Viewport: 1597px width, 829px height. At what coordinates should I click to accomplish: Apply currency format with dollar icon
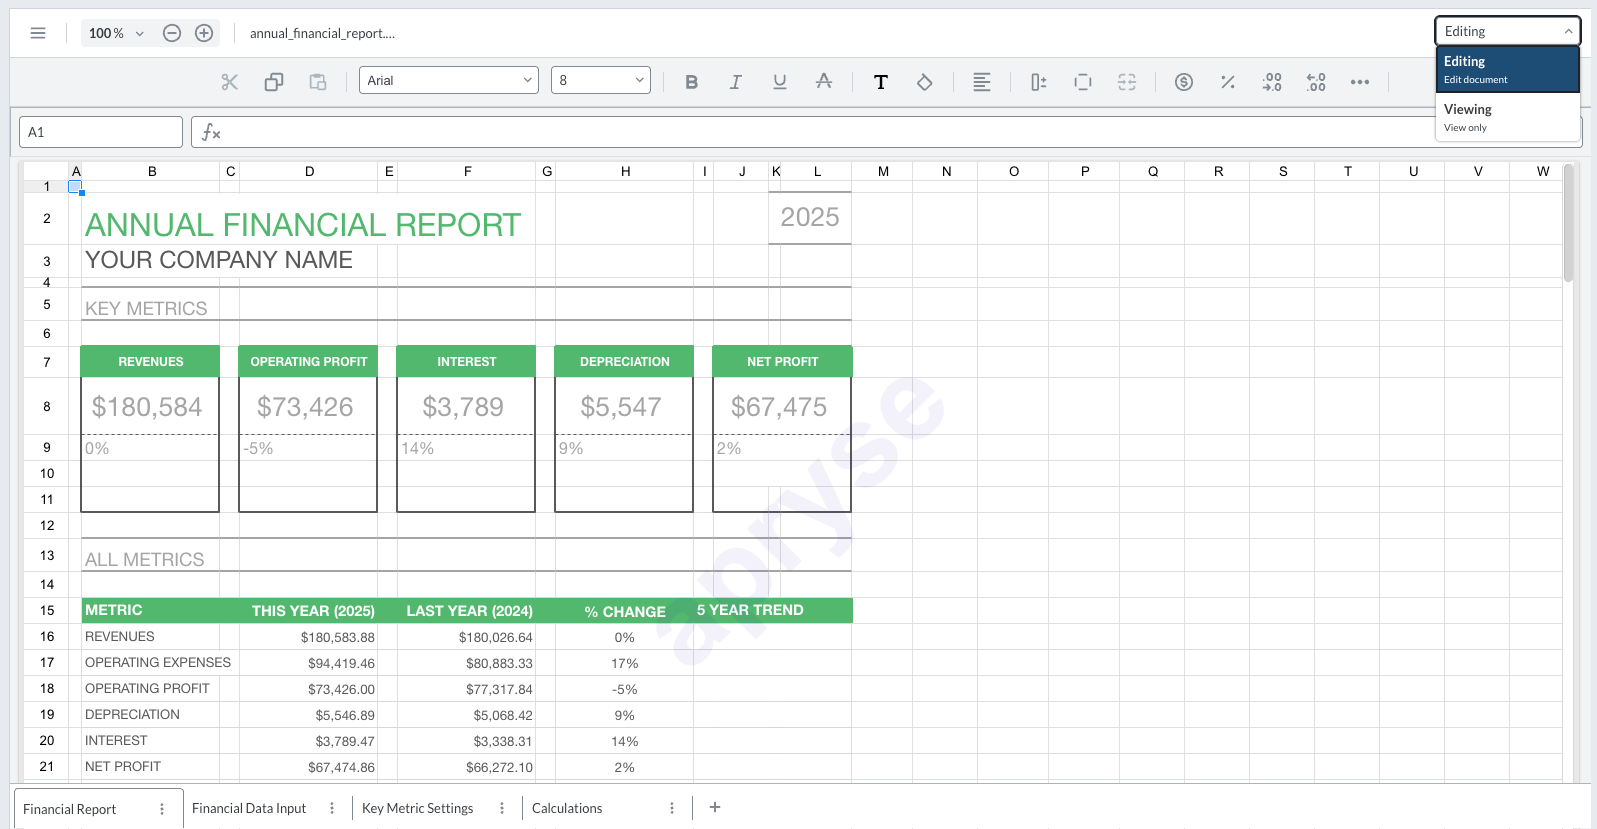click(x=1184, y=82)
